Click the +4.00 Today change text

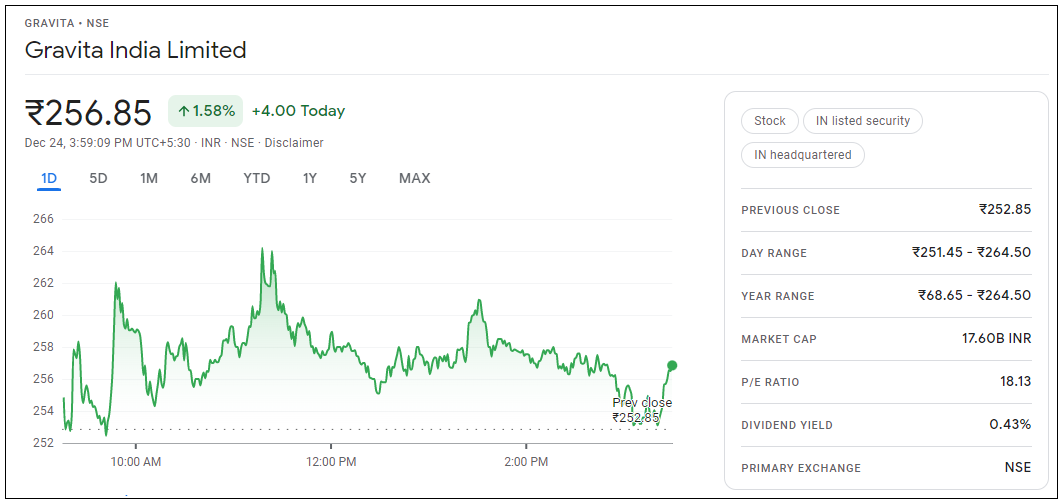tap(298, 111)
